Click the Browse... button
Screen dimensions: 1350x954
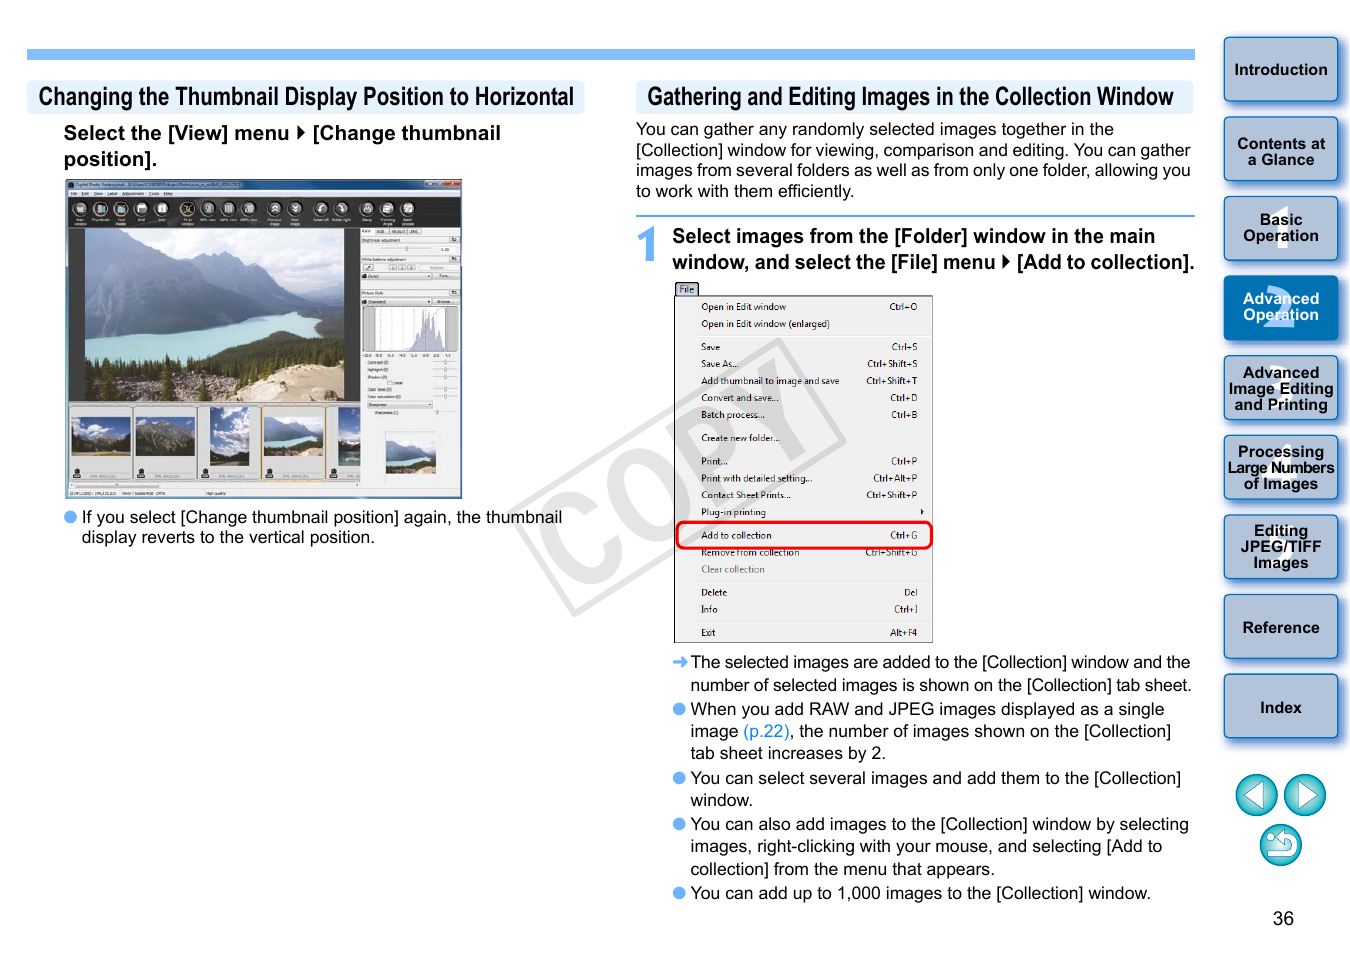click(x=446, y=302)
